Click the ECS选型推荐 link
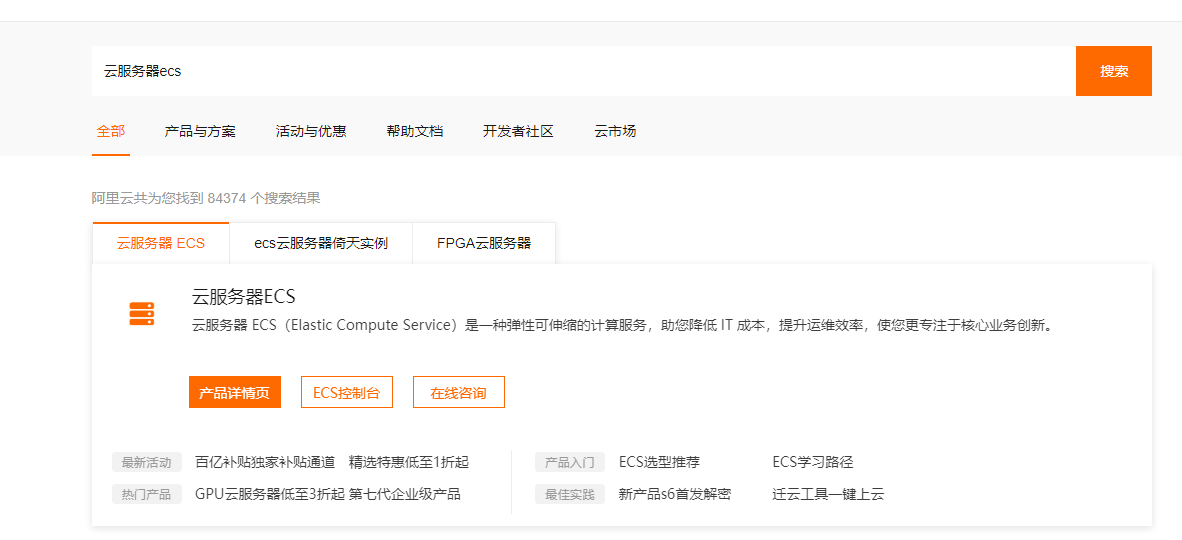The height and width of the screenshot is (540, 1182). click(x=664, y=462)
